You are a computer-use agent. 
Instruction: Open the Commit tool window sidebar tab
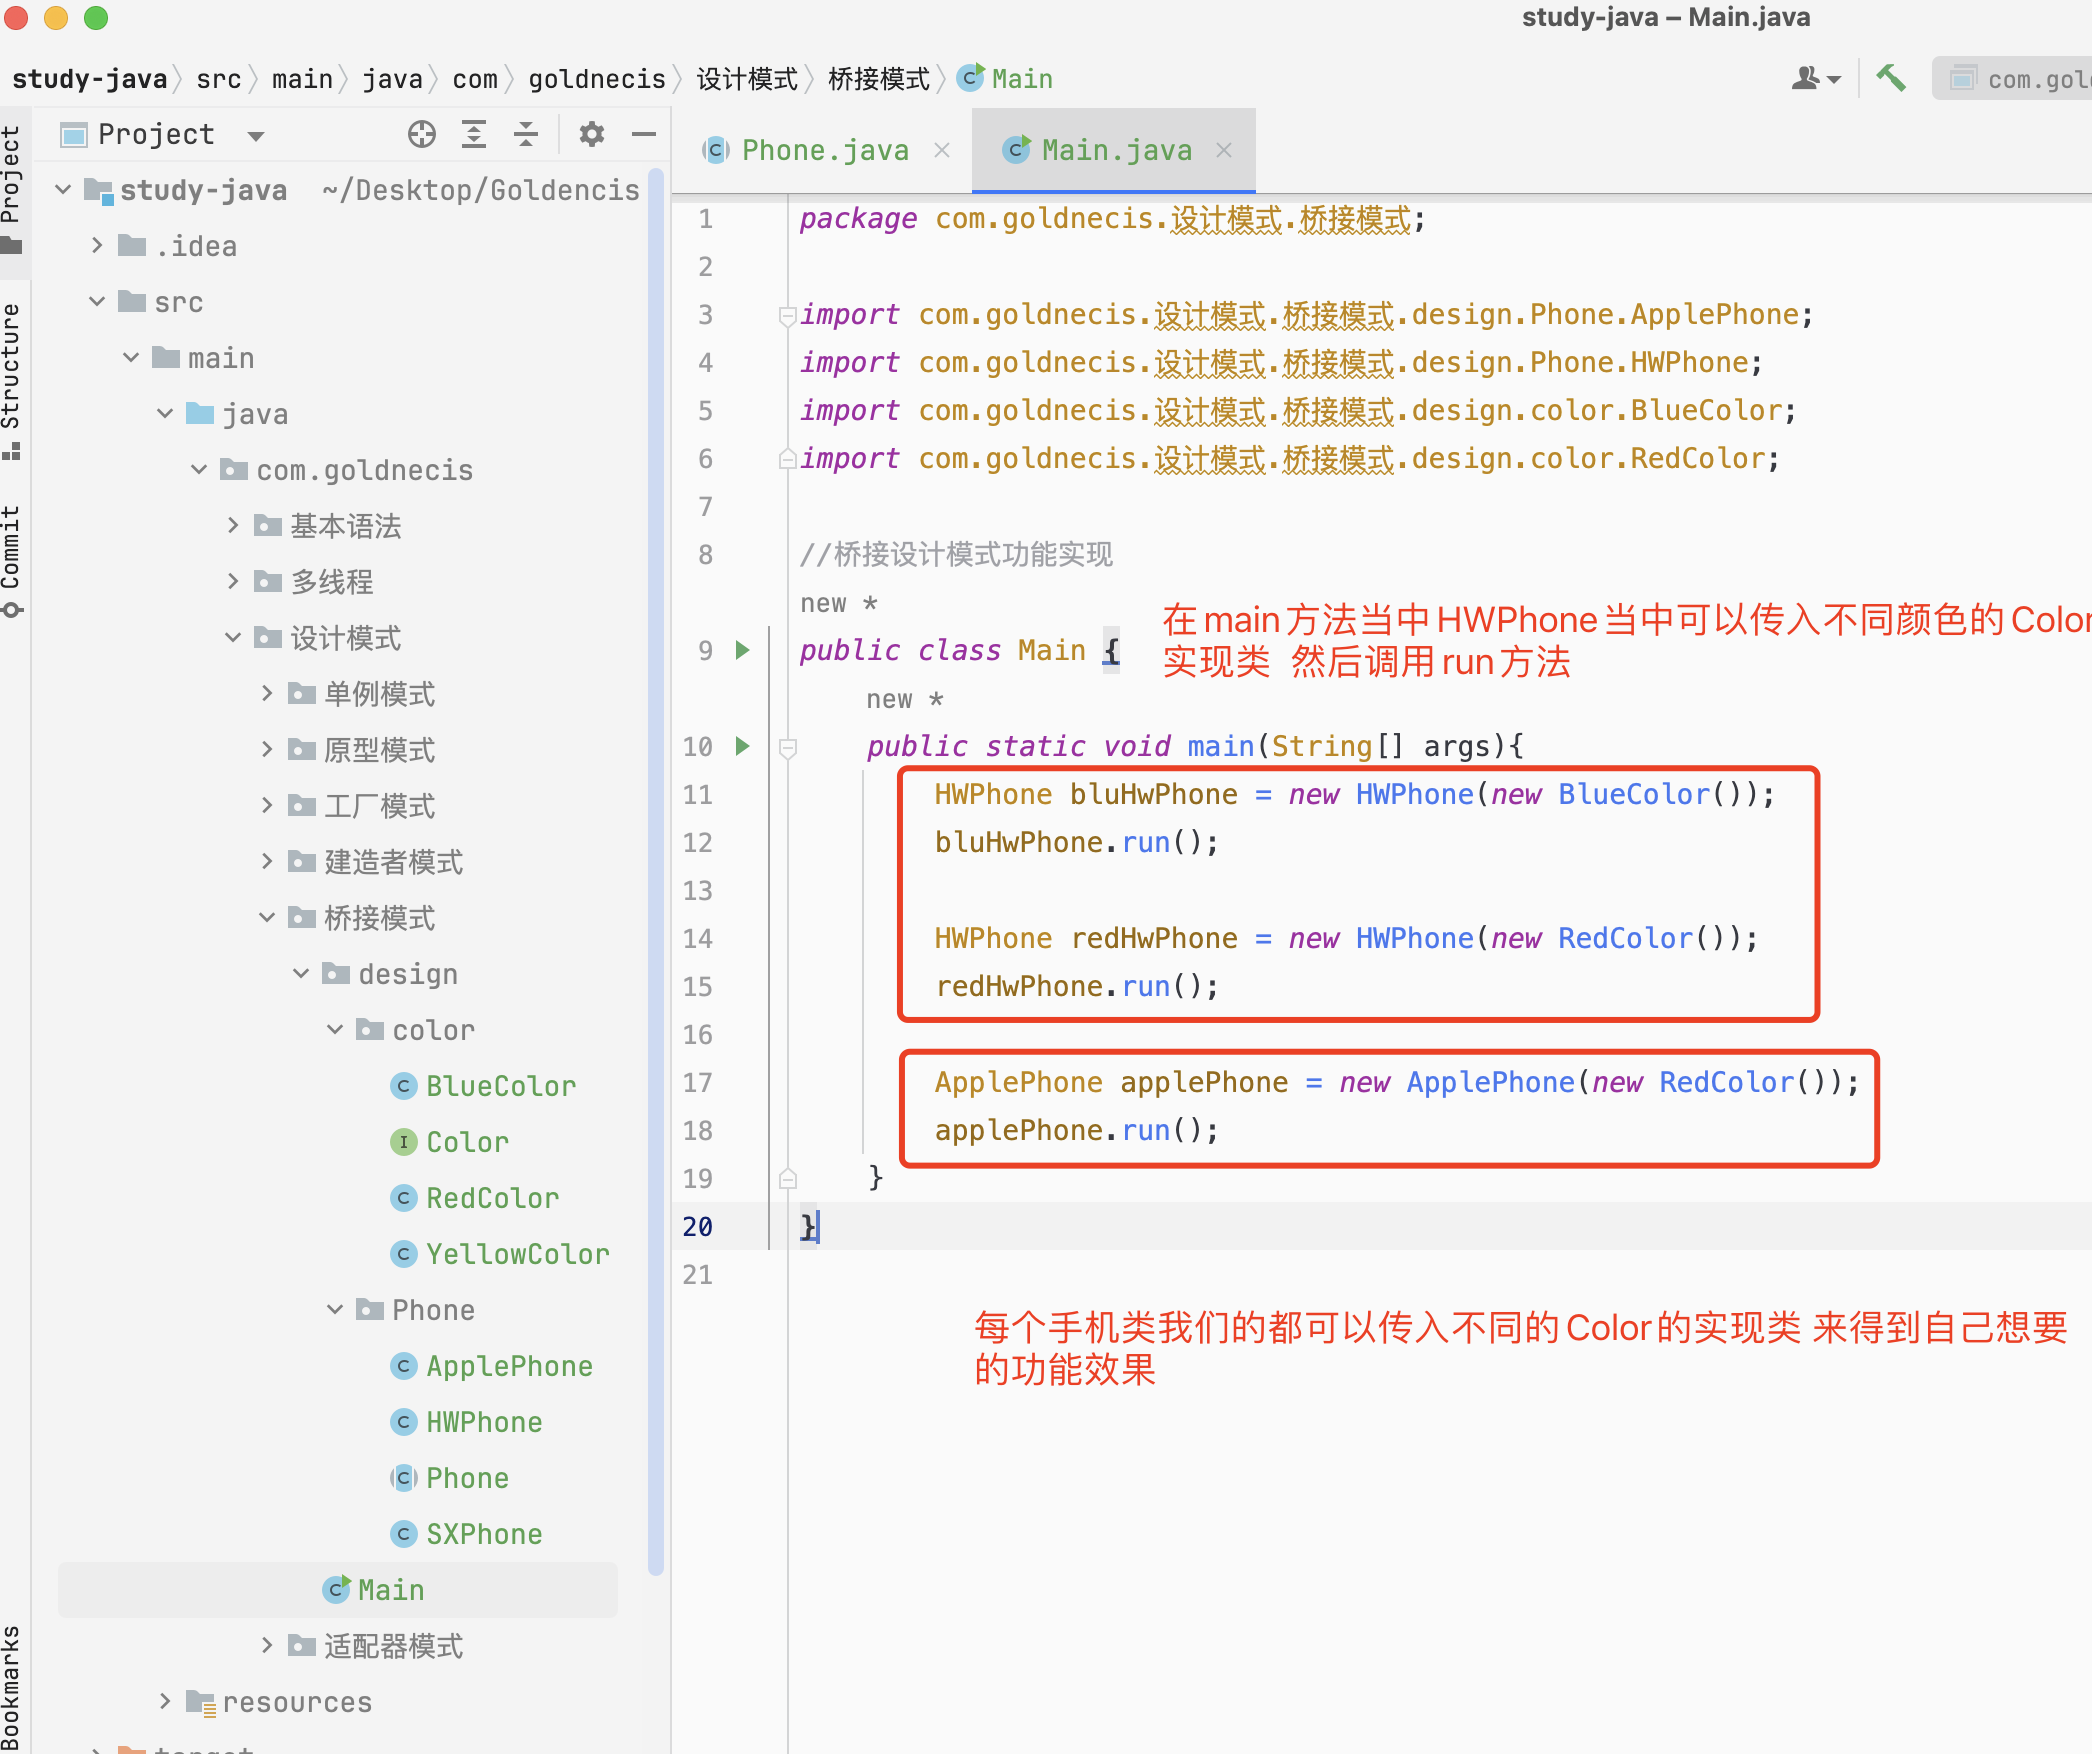[12, 562]
